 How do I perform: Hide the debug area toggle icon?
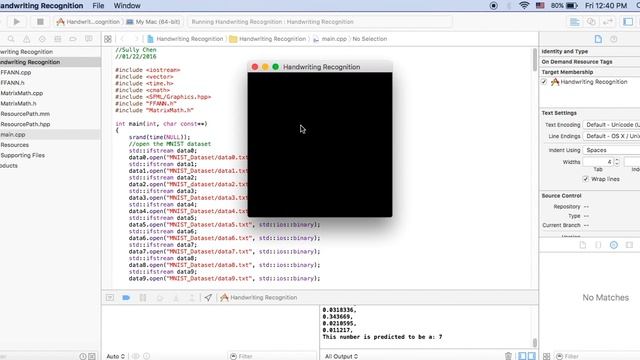[110, 298]
